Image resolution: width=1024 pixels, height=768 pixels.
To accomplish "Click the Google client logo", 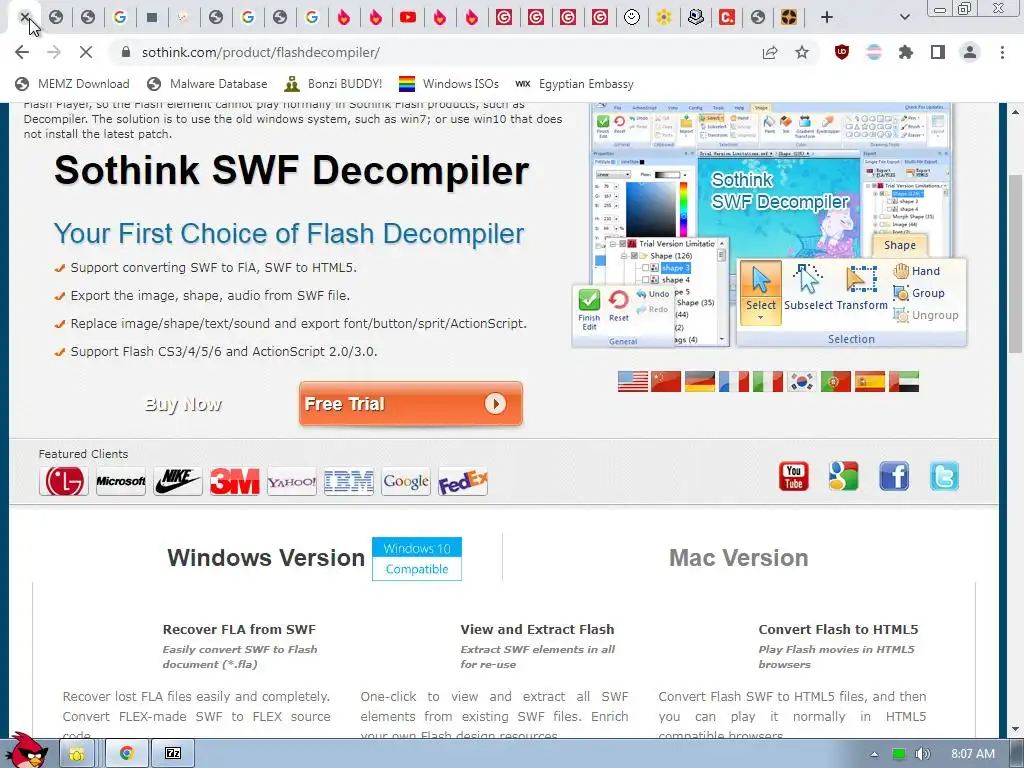I will pyautogui.click(x=406, y=481).
